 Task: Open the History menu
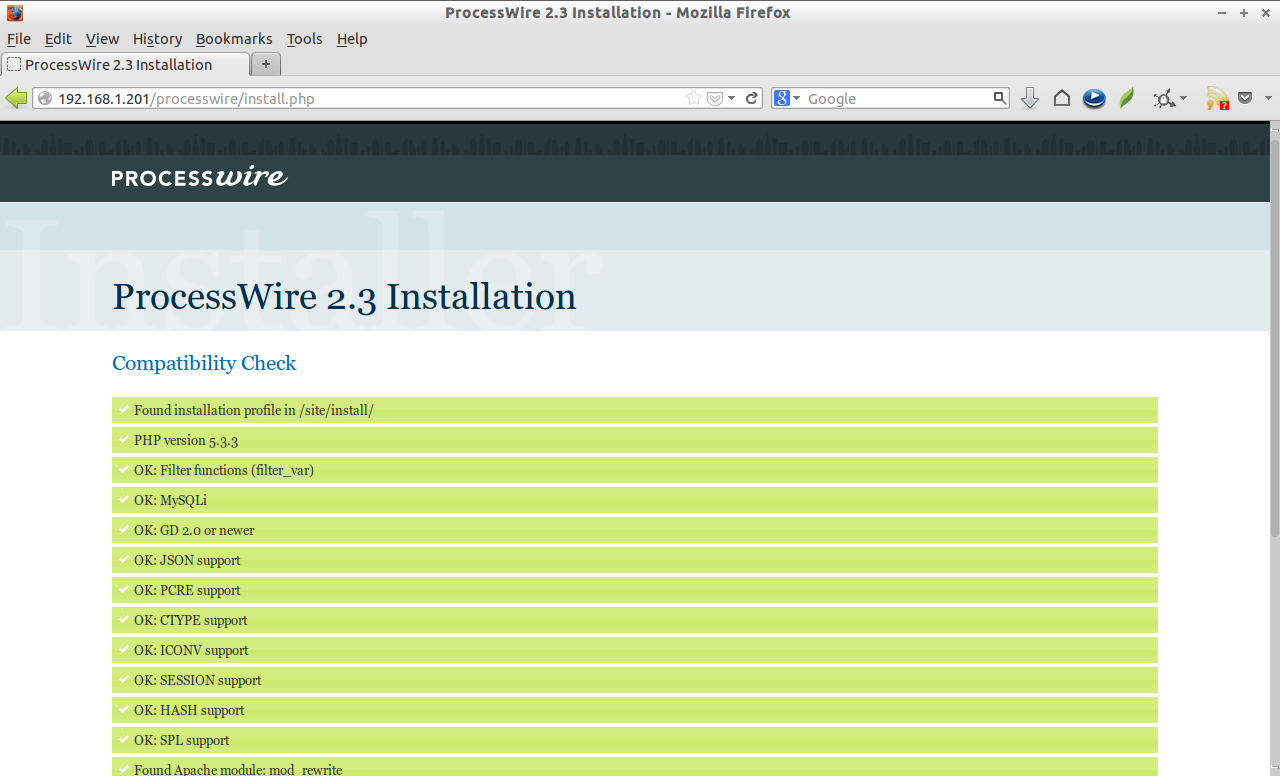(x=157, y=39)
